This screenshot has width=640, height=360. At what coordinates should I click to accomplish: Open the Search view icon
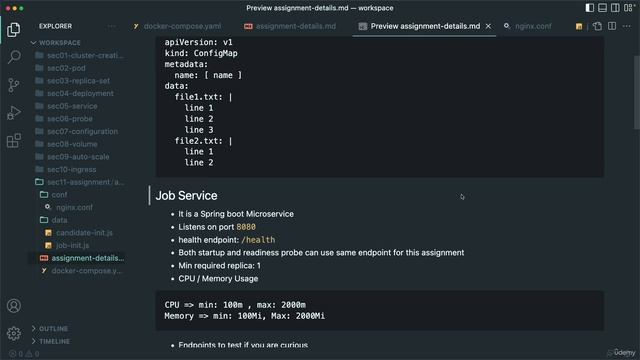click(x=13, y=57)
